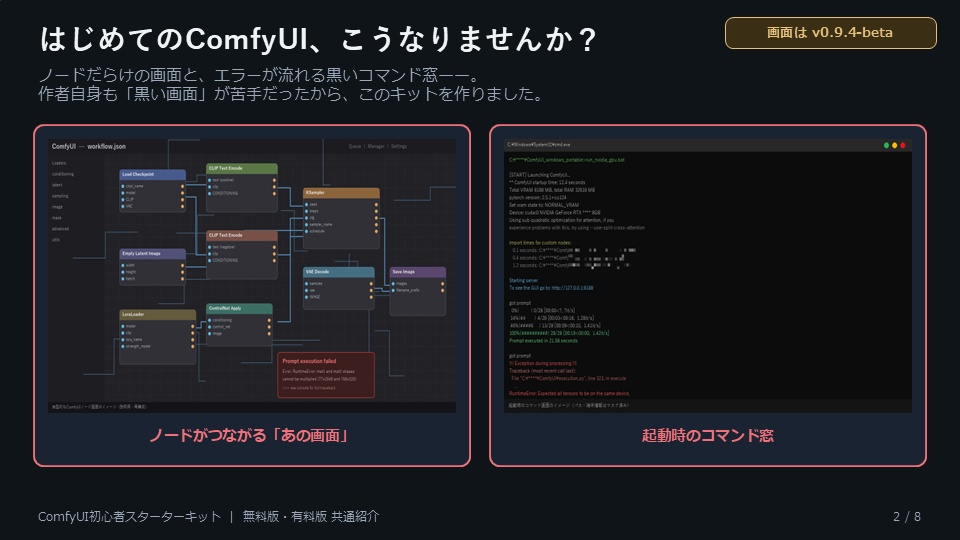
Task: Click the yellow dot in cmd window title bar
Action: (x=894, y=146)
